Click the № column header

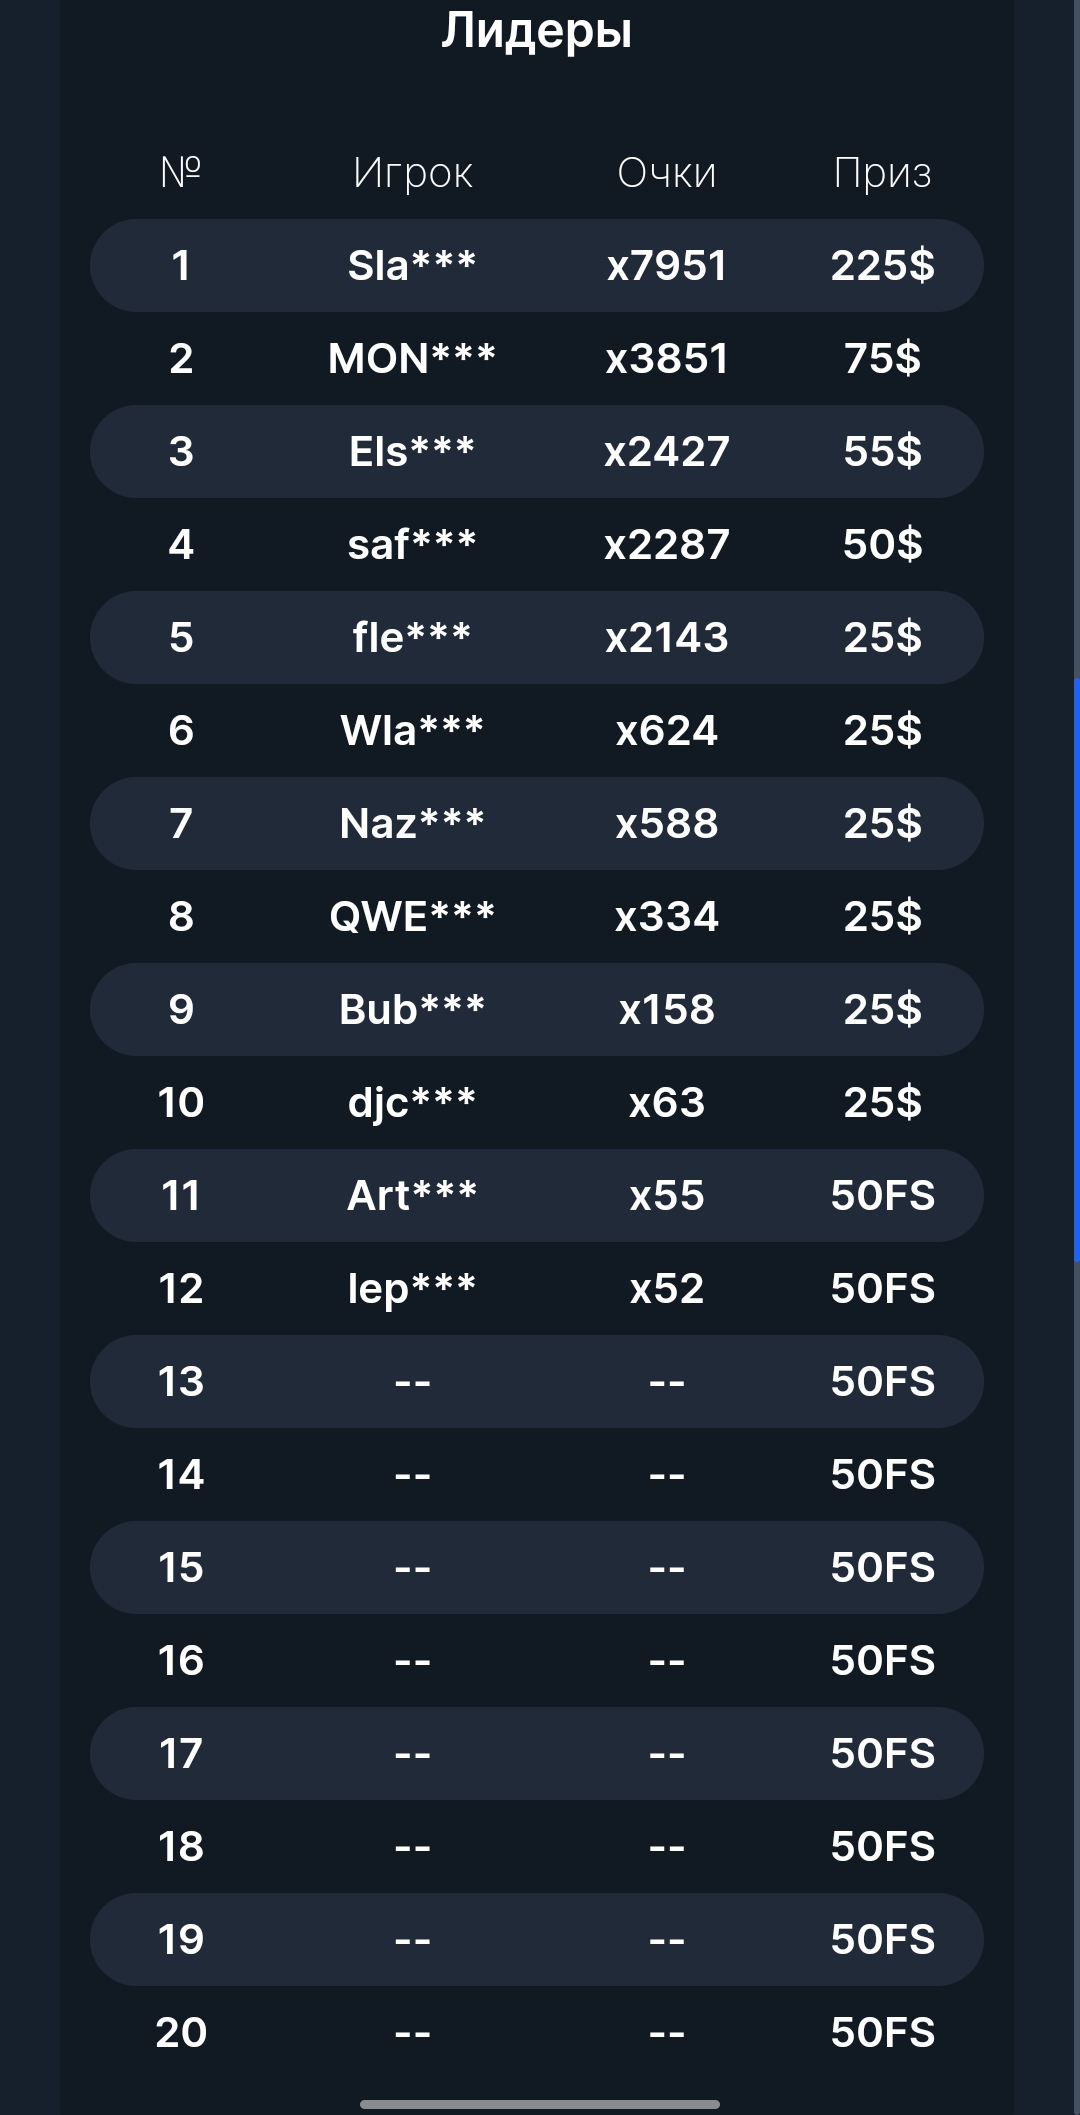pyautogui.click(x=181, y=173)
